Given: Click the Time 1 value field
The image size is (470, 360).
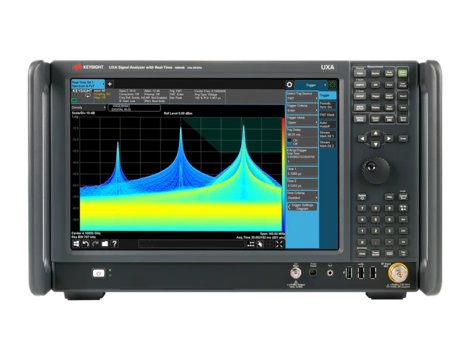Looking at the screenshot, I should tap(302, 173).
